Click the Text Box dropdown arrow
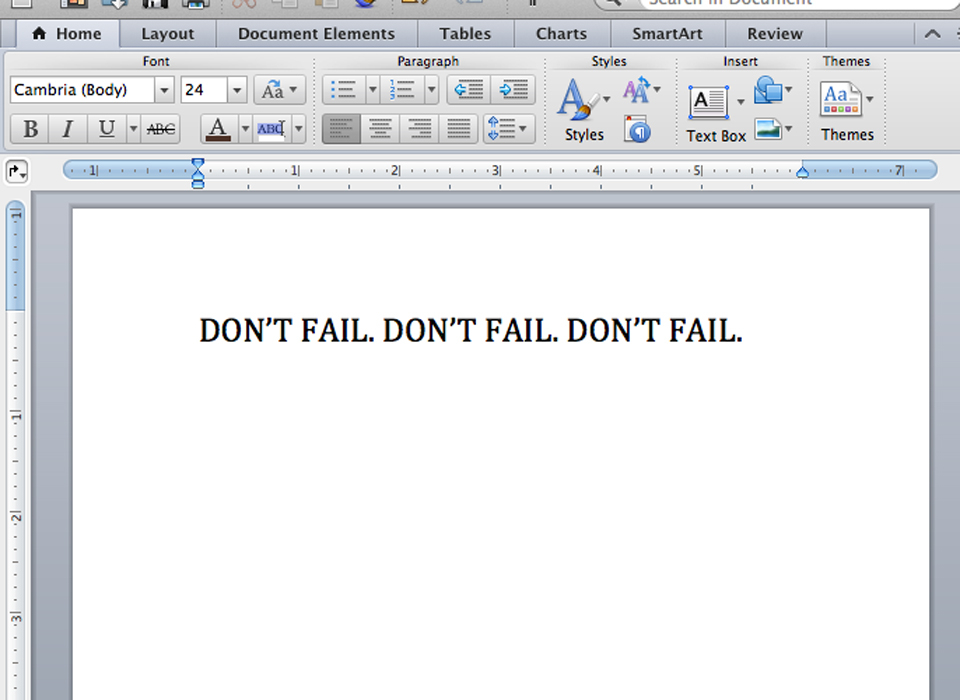960x700 pixels. click(740, 102)
